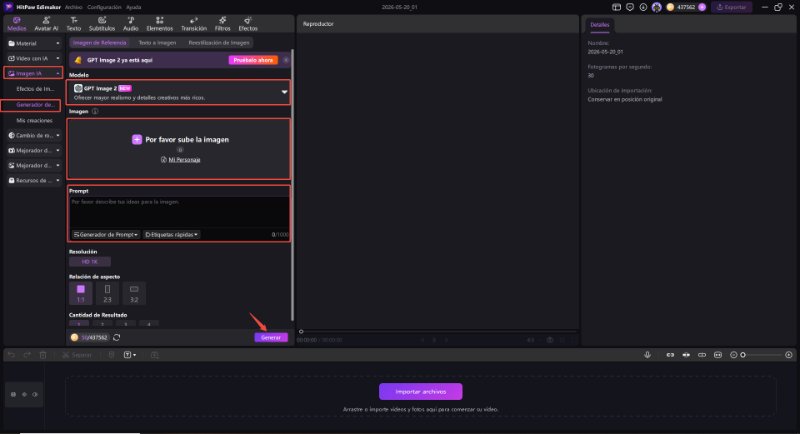The image size is (800, 434).
Task: Open the Archivo menu
Action: pyautogui.click(x=73, y=7)
